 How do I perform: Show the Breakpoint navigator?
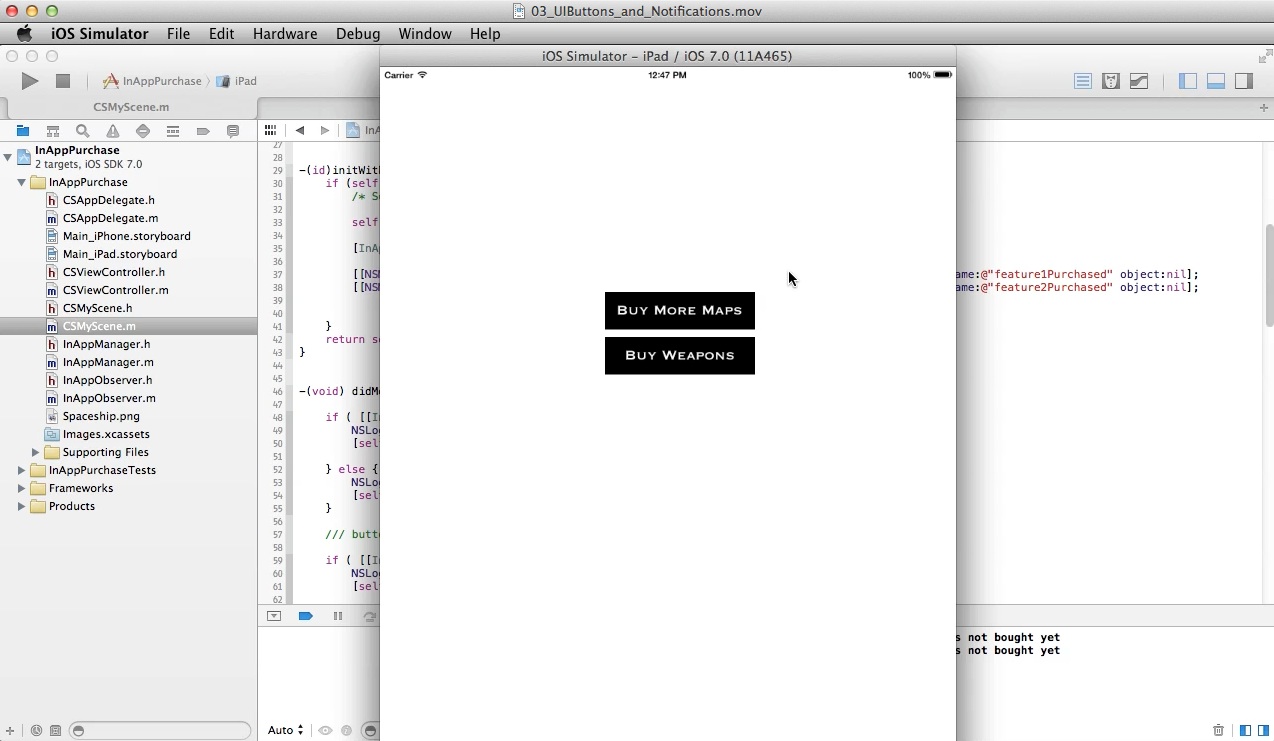tap(203, 131)
